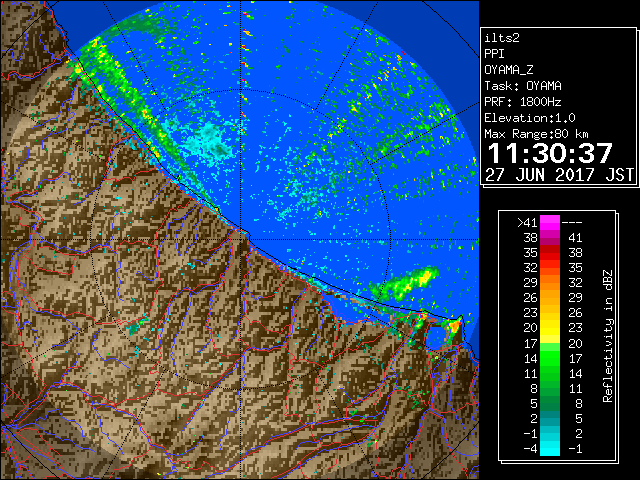Screen dimensions: 640x480
Task: Click the legend value 17 left column
Action: 531,343
